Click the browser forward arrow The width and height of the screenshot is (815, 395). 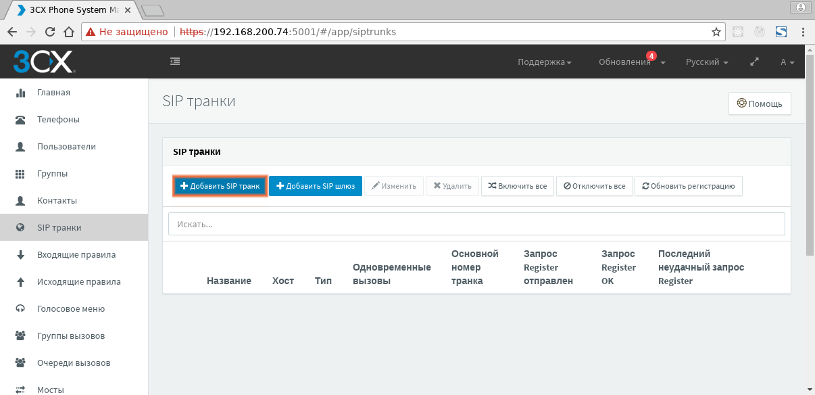pos(31,32)
